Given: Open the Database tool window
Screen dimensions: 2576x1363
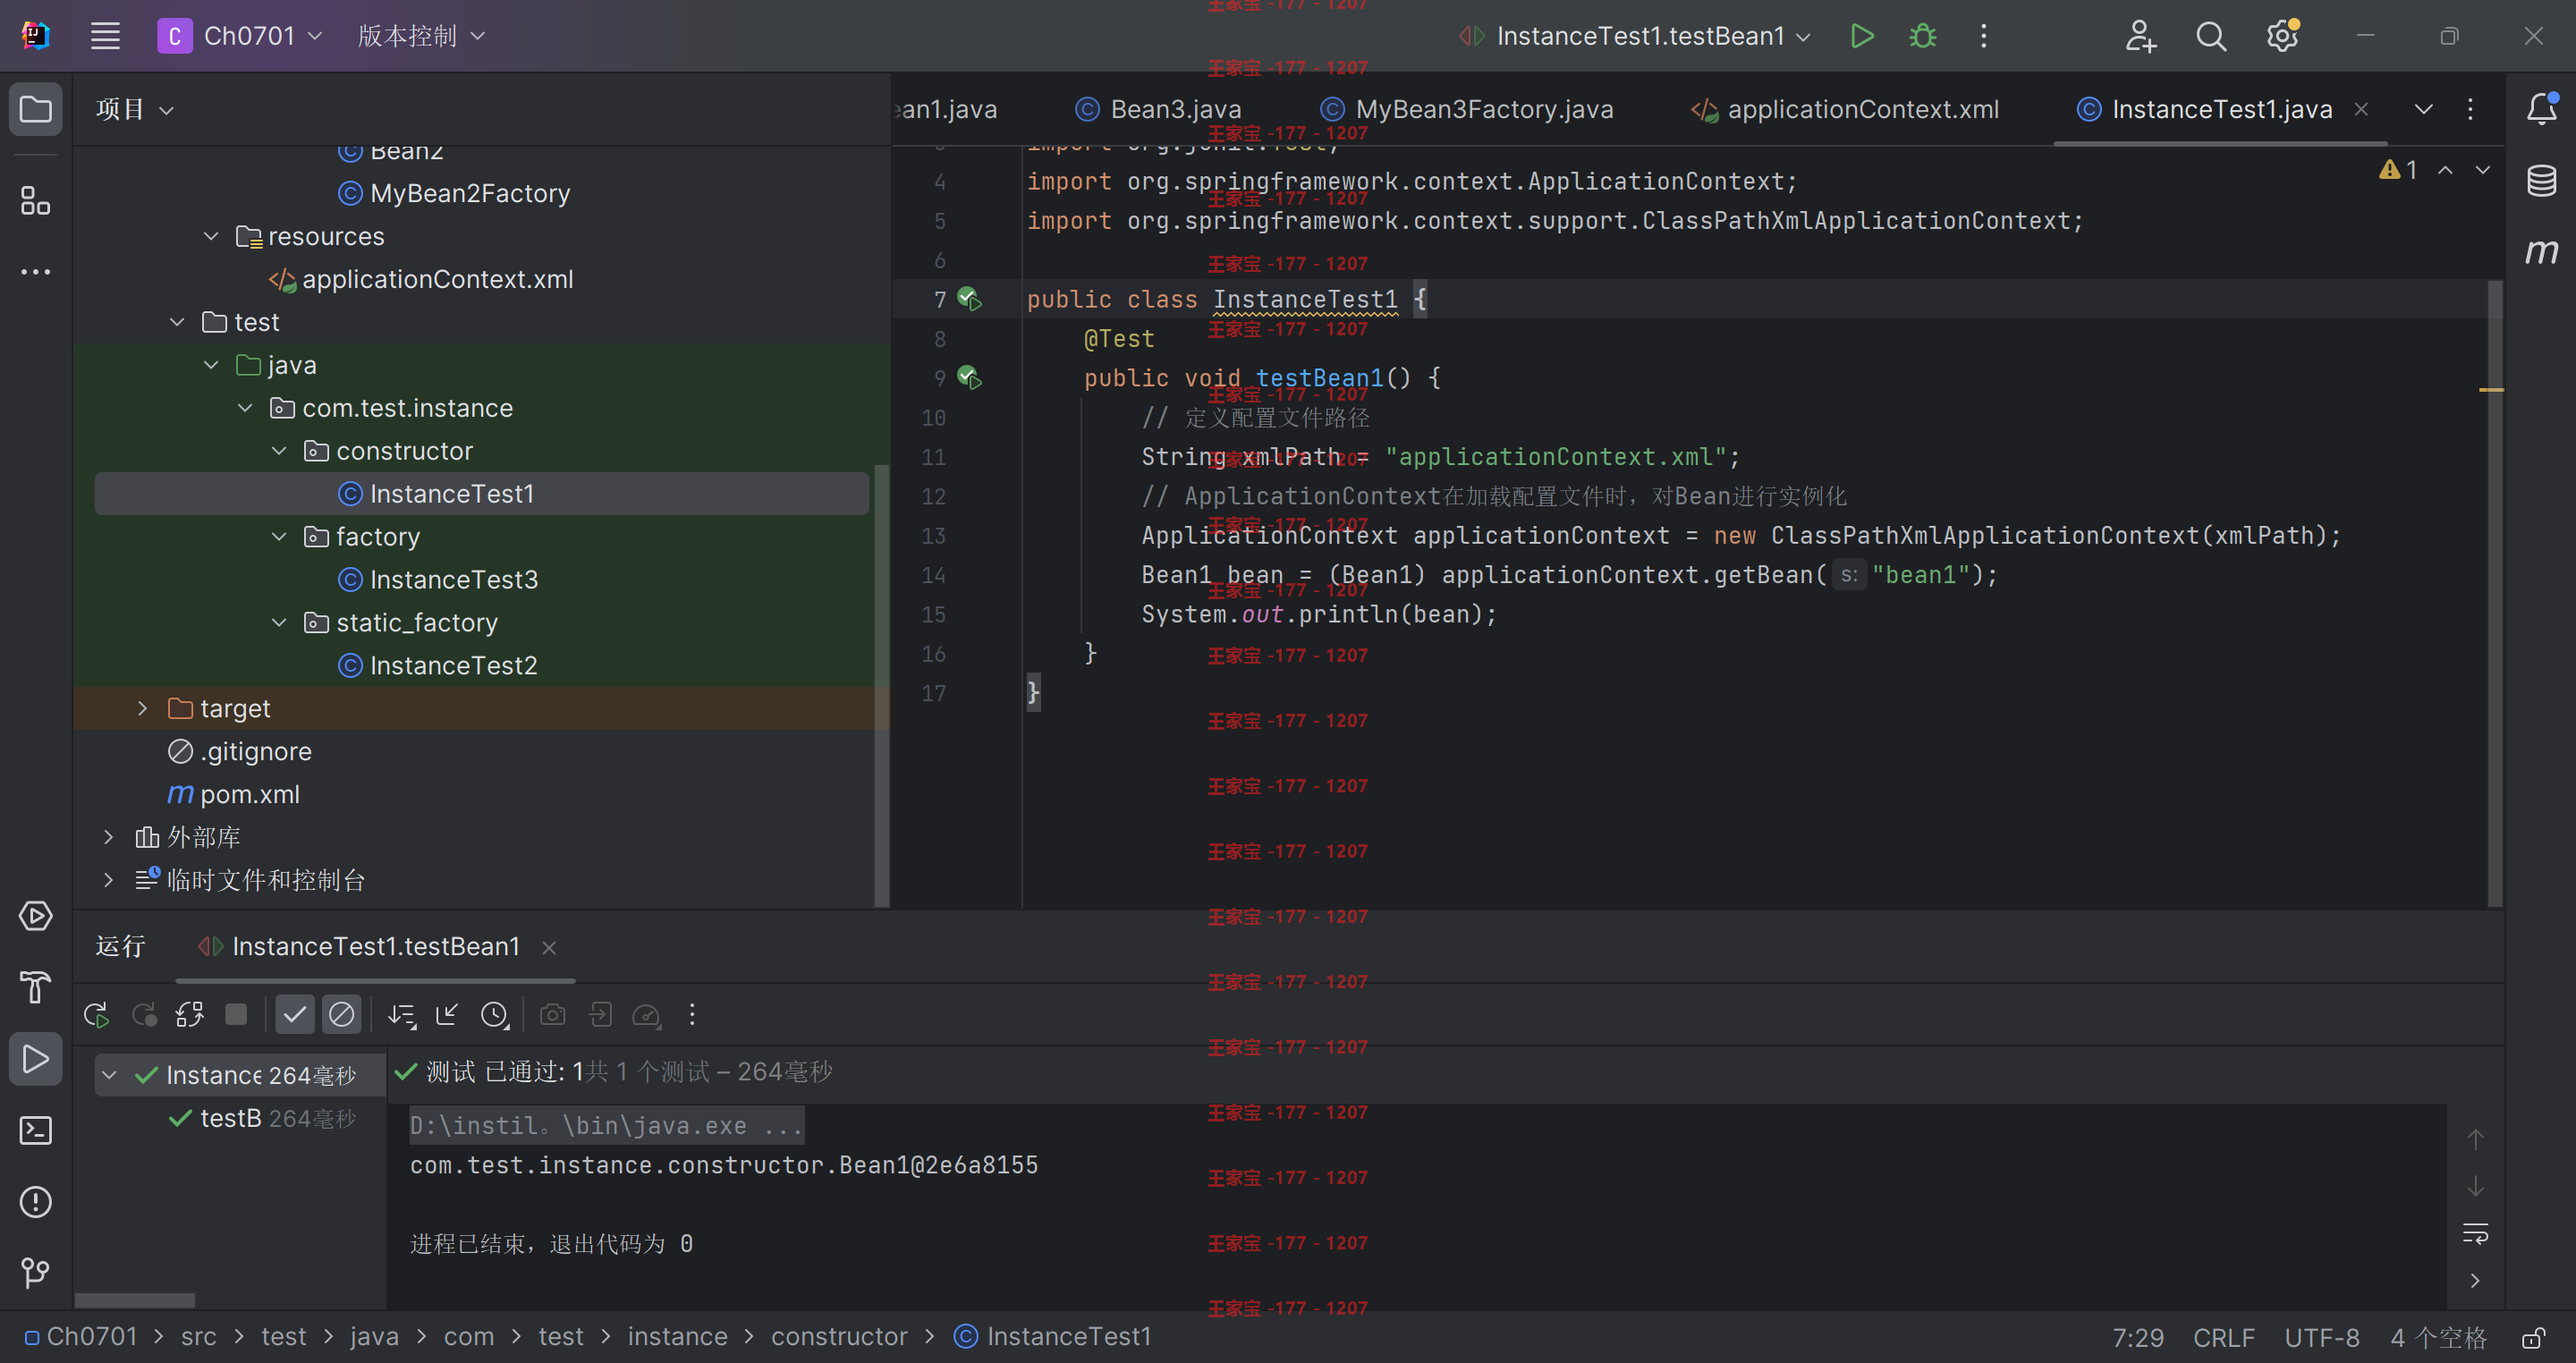Looking at the screenshot, I should tap(2541, 181).
